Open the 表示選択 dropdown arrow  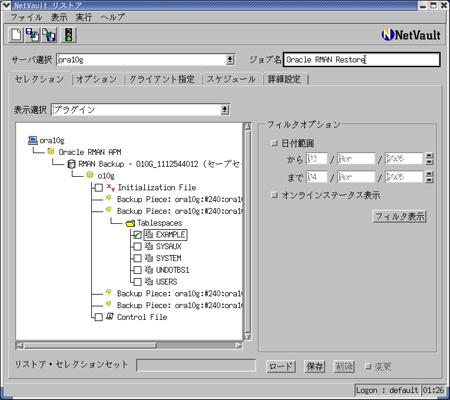(x=225, y=110)
